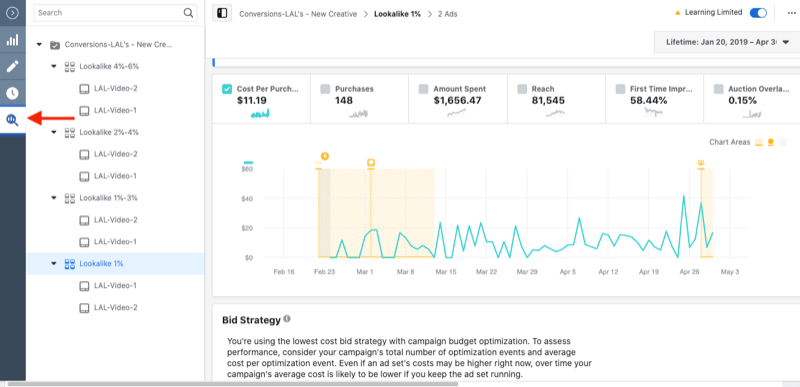Click the search magnifier icon in search box
800x387 pixels.
click(188, 13)
